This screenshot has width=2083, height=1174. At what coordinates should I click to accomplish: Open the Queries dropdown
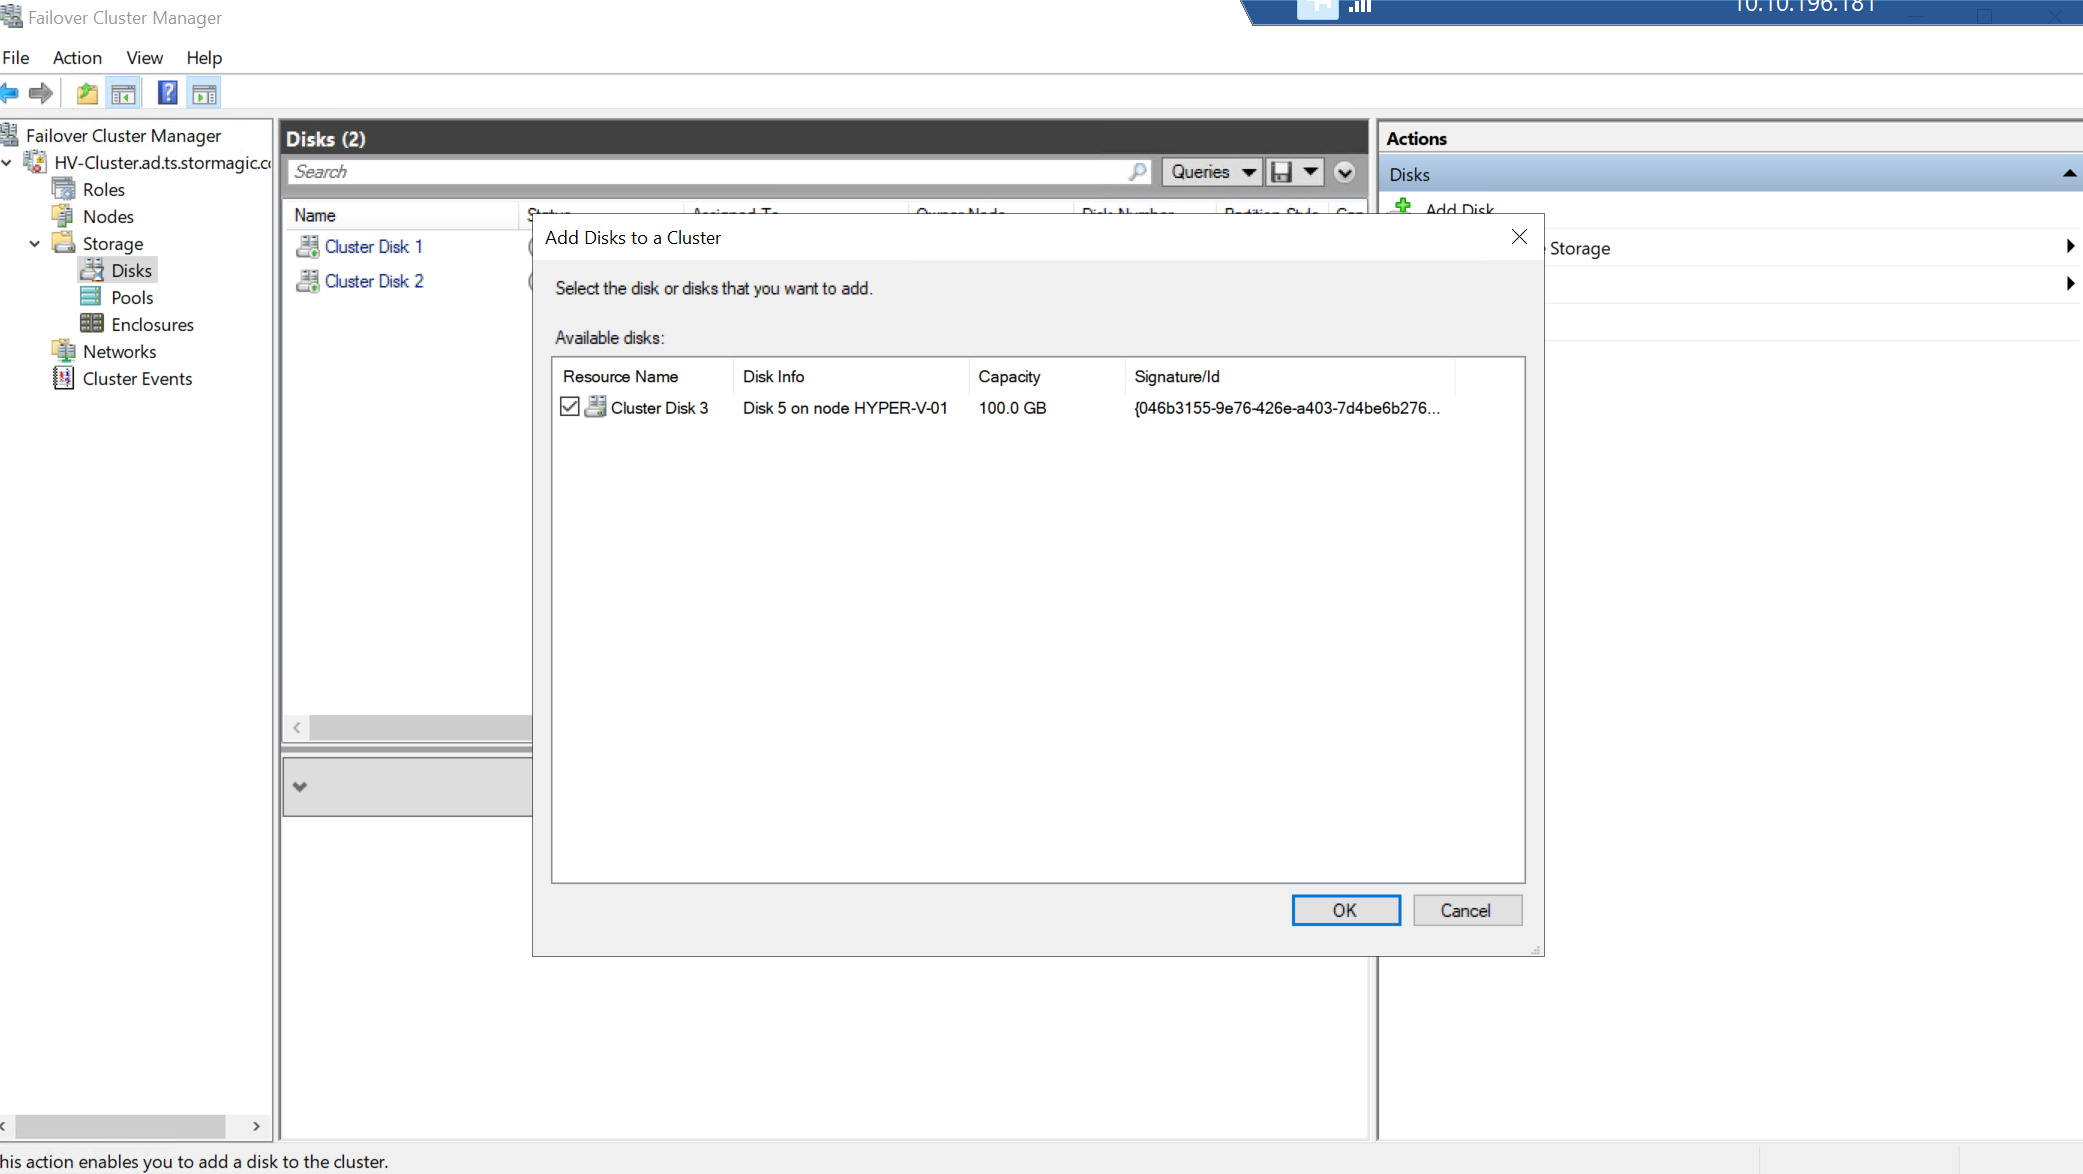pos(1212,172)
